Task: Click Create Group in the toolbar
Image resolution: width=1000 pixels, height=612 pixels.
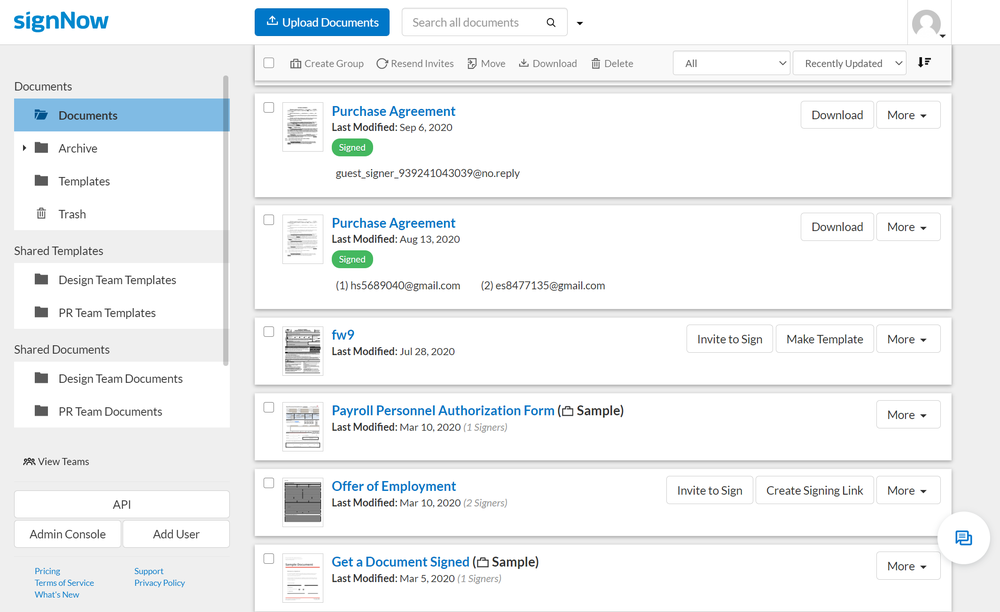Action: (x=327, y=64)
